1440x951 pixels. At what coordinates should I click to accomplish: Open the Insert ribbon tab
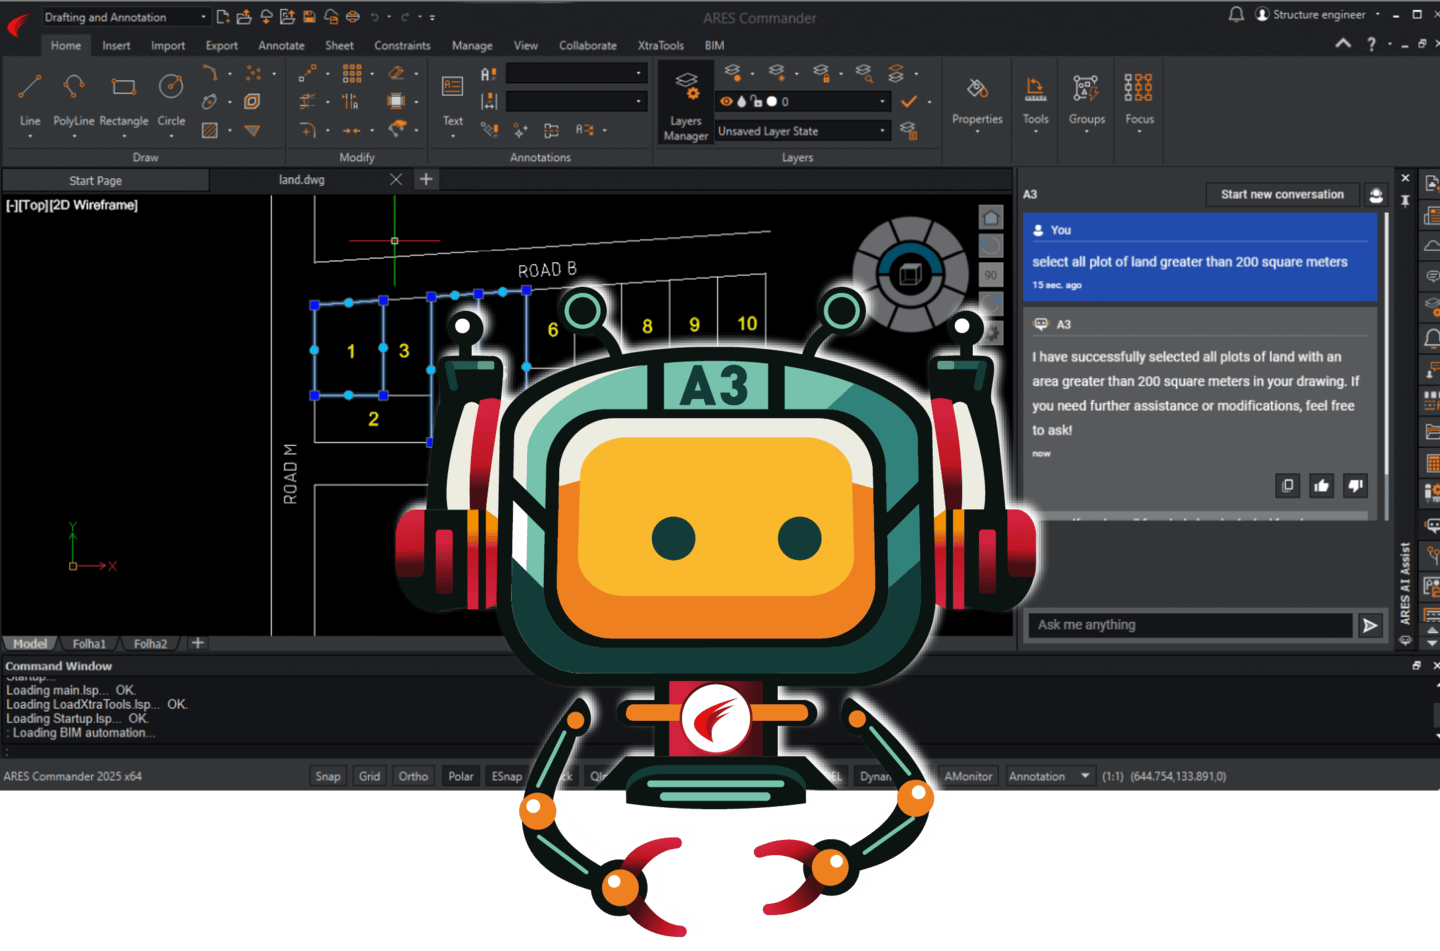[116, 45]
